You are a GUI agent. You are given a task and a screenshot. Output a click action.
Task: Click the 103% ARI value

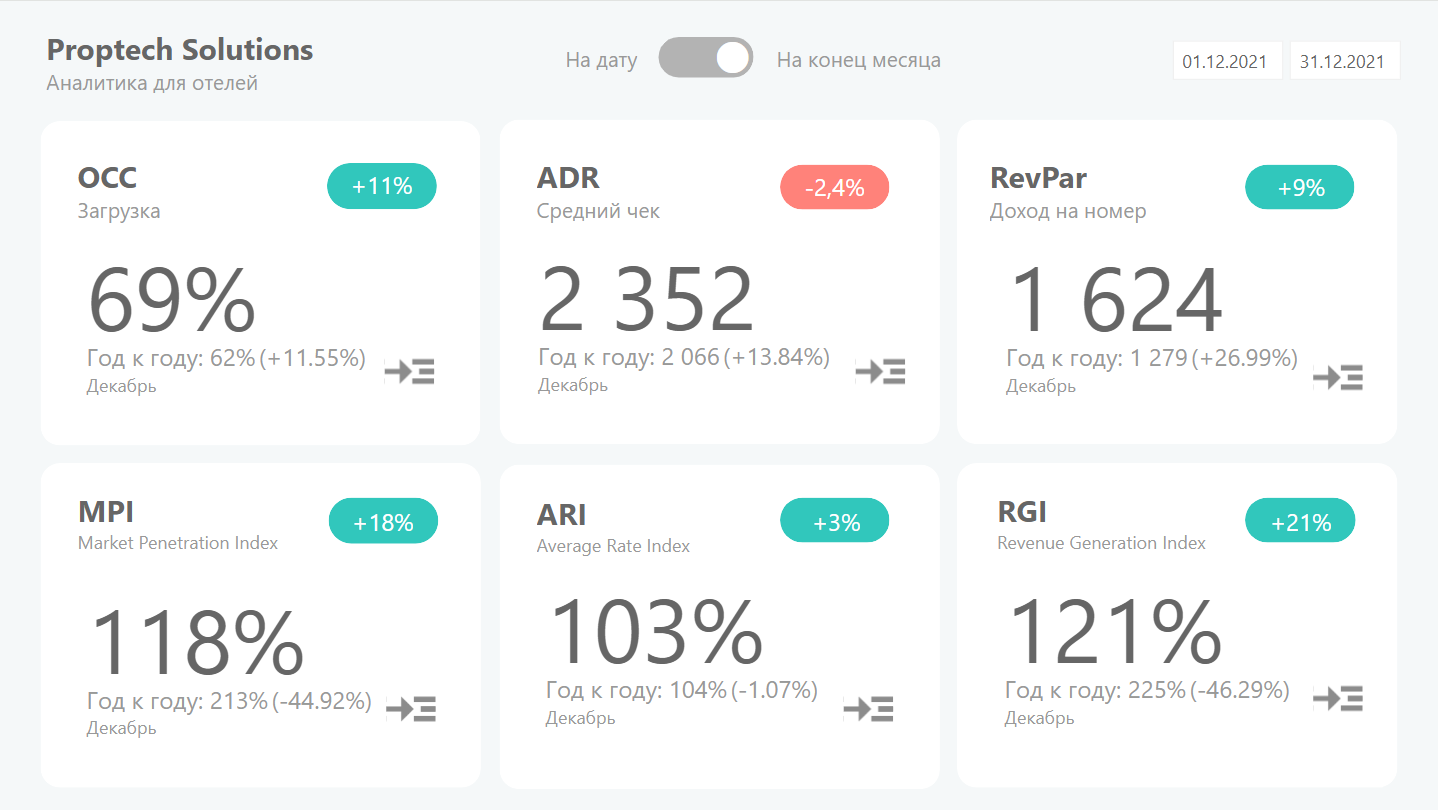pyautogui.click(x=657, y=632)
